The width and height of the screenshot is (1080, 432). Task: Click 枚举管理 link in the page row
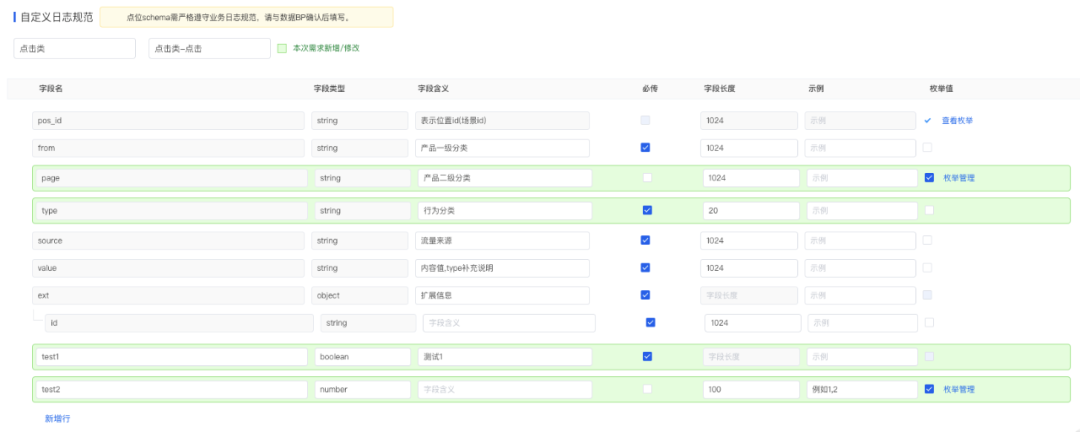[x=958, y=178]
